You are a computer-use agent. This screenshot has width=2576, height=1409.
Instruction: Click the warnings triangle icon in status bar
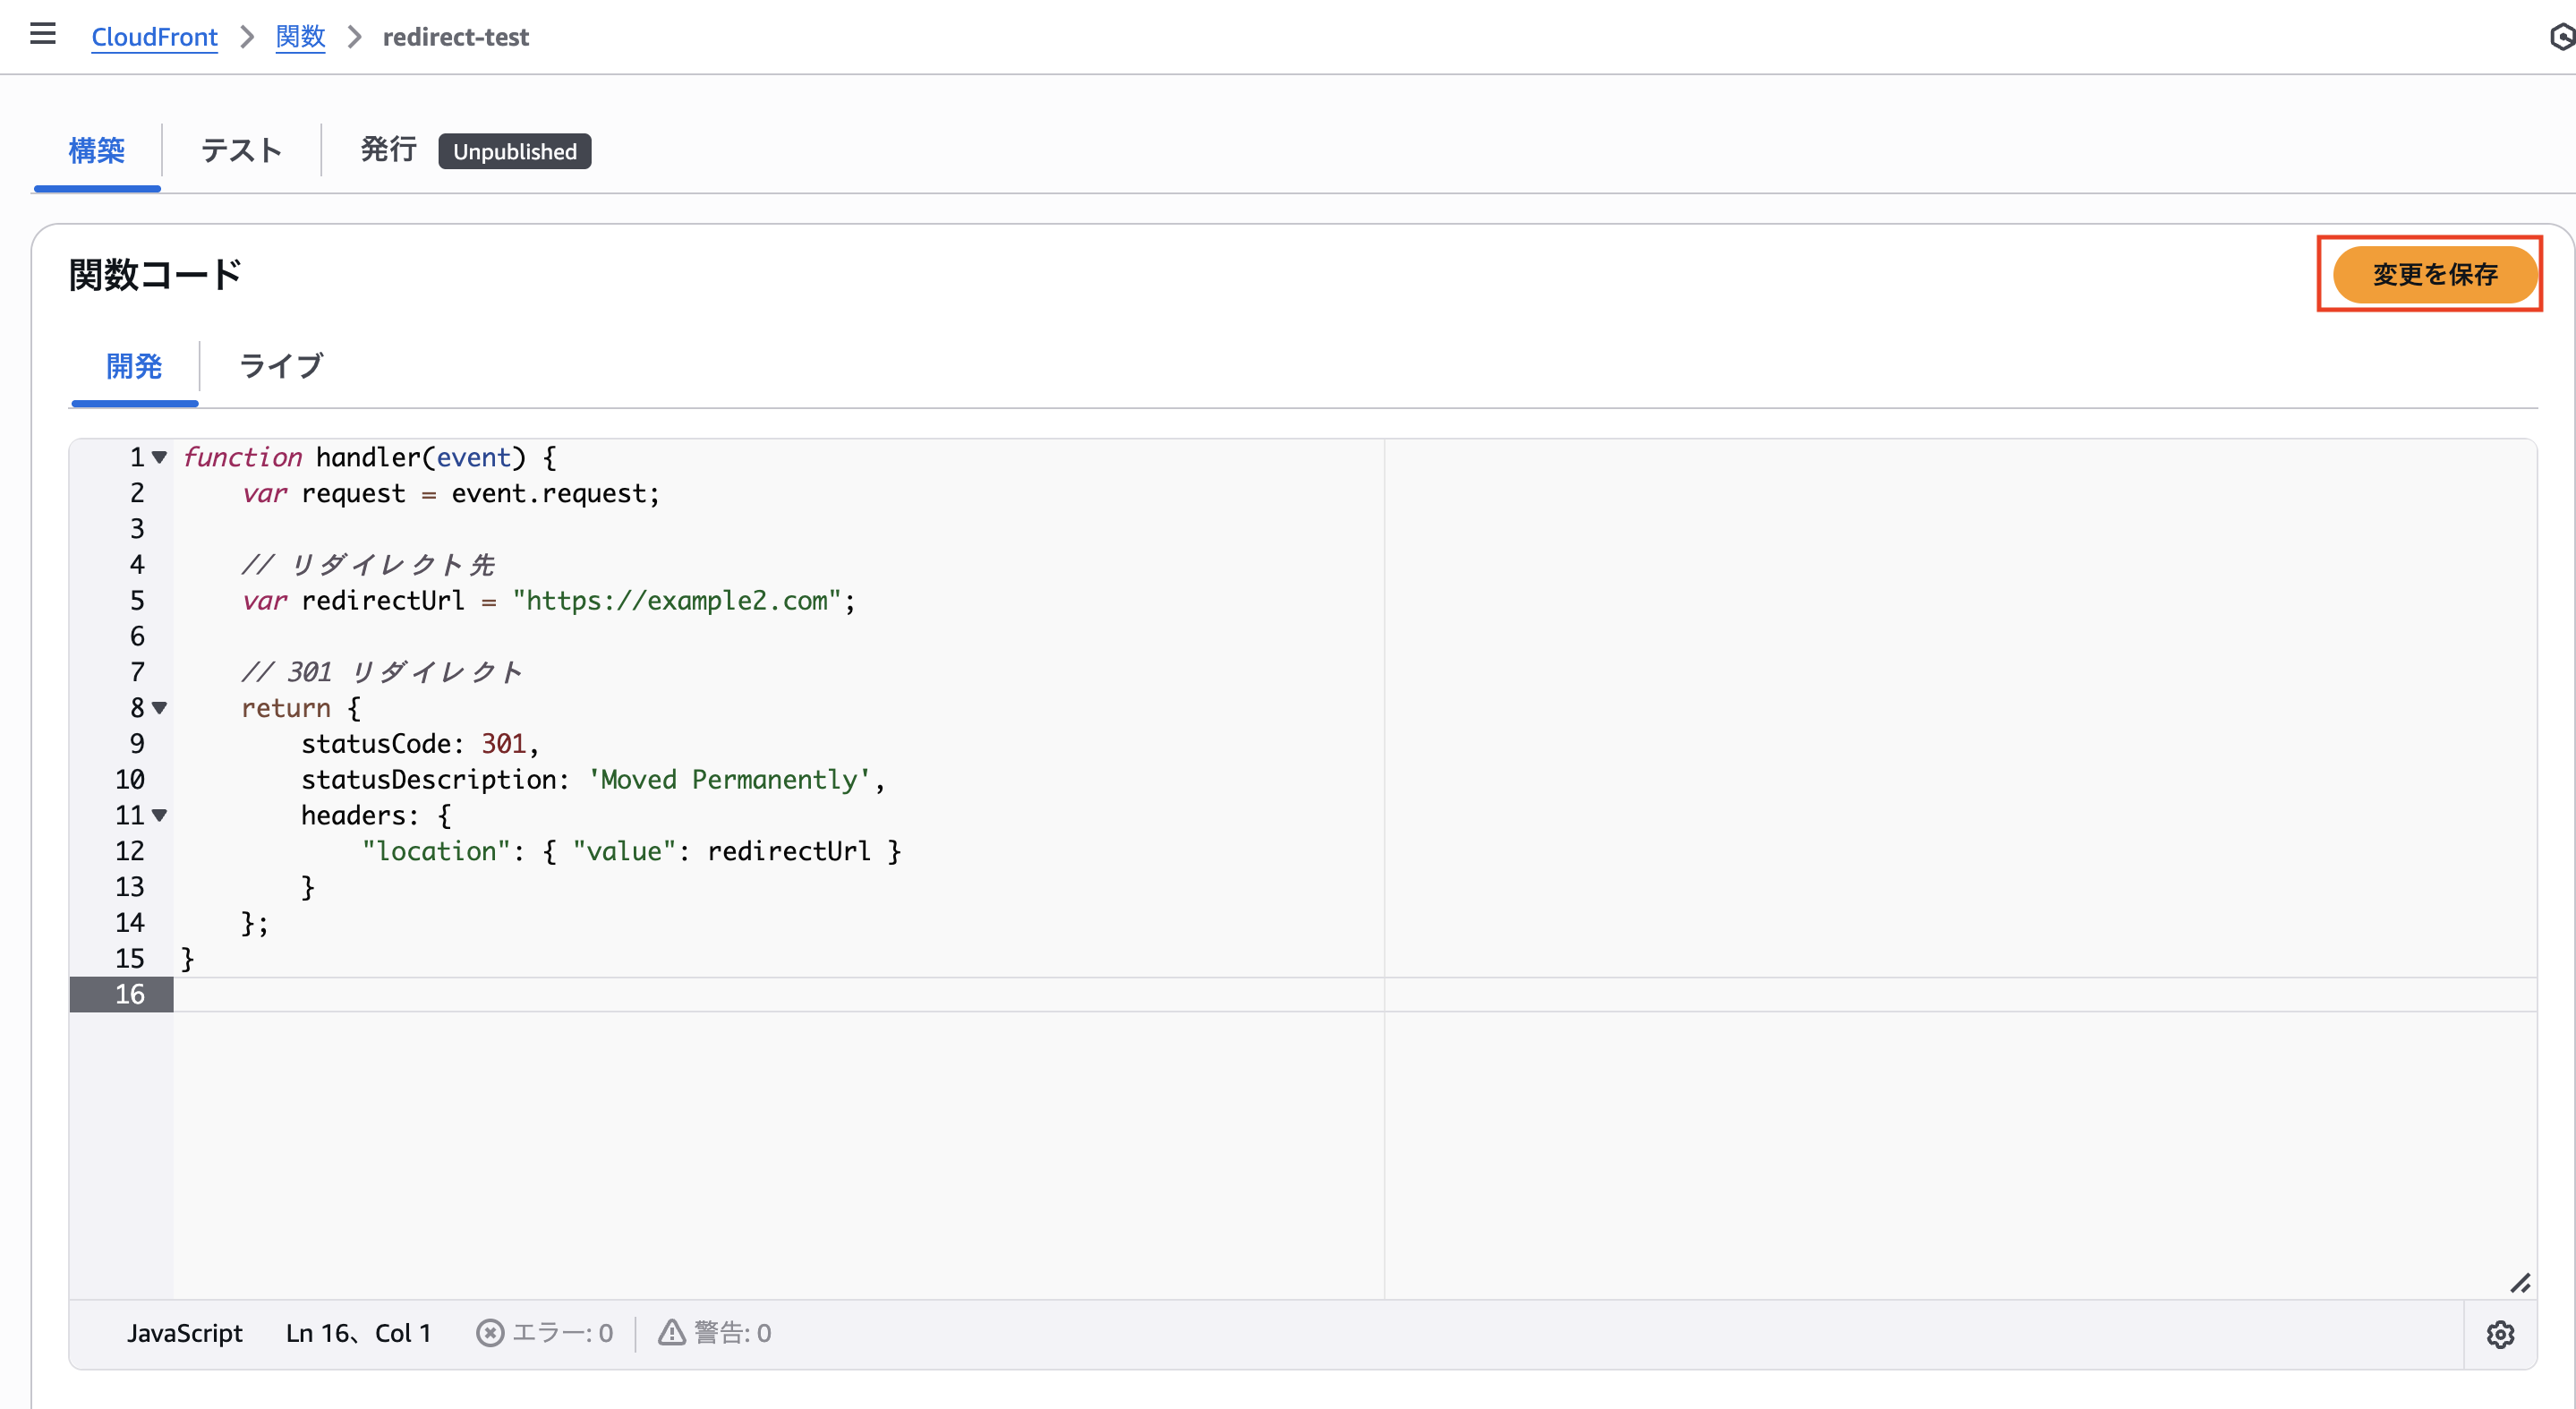672,1333
